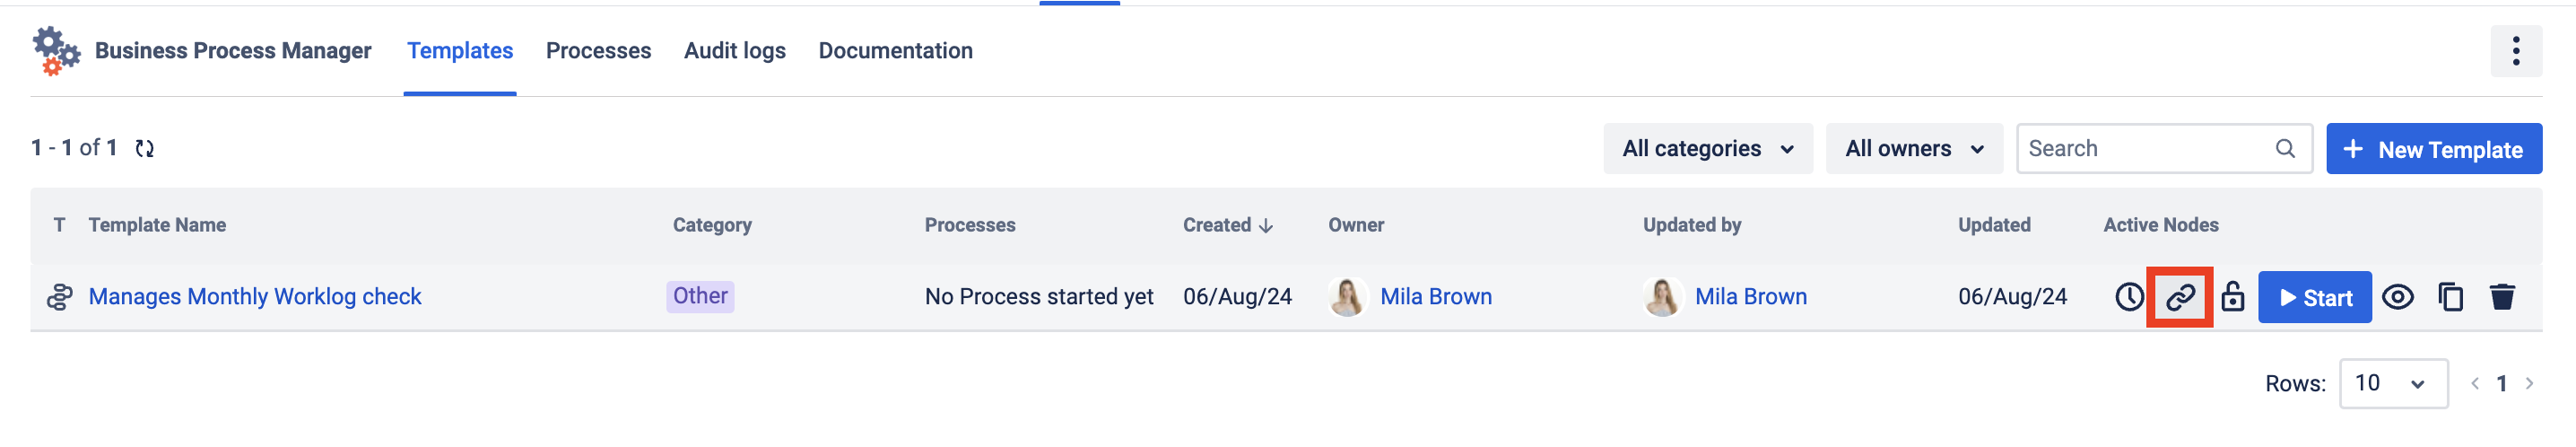Open the three-dot more menu
This screenshot has height=447, width=2576.
click(2515, 51)
